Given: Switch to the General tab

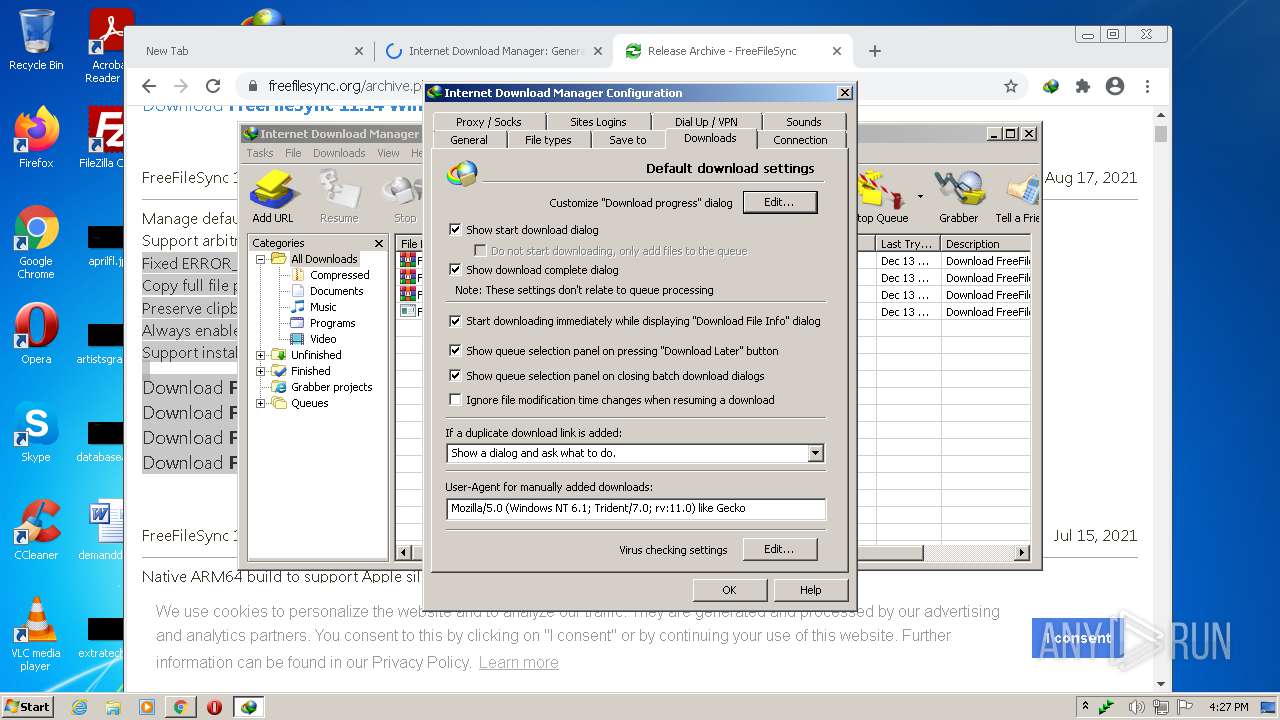Looking at the screenshot, I should pyautogui.click(x=469, y=140).
